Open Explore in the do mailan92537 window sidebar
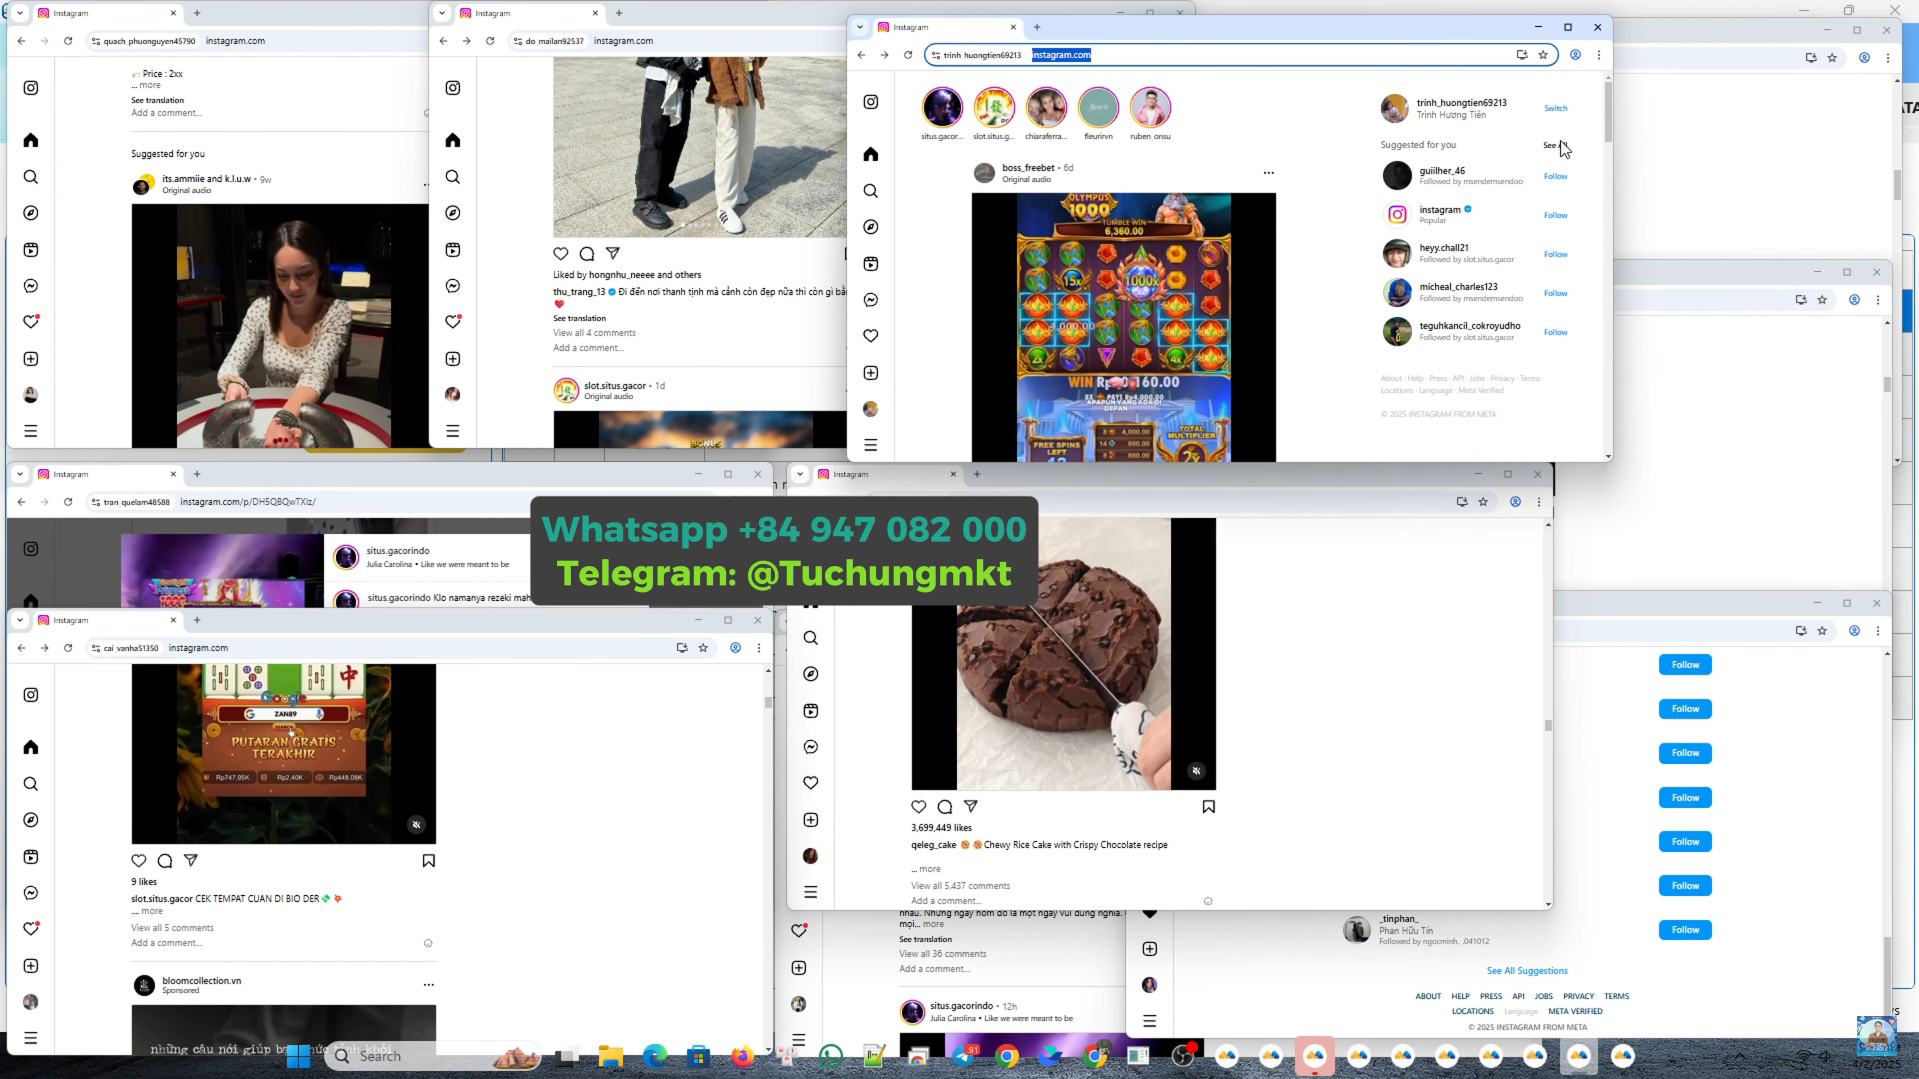This screenshot has width=1919, height=1079. 453,213
